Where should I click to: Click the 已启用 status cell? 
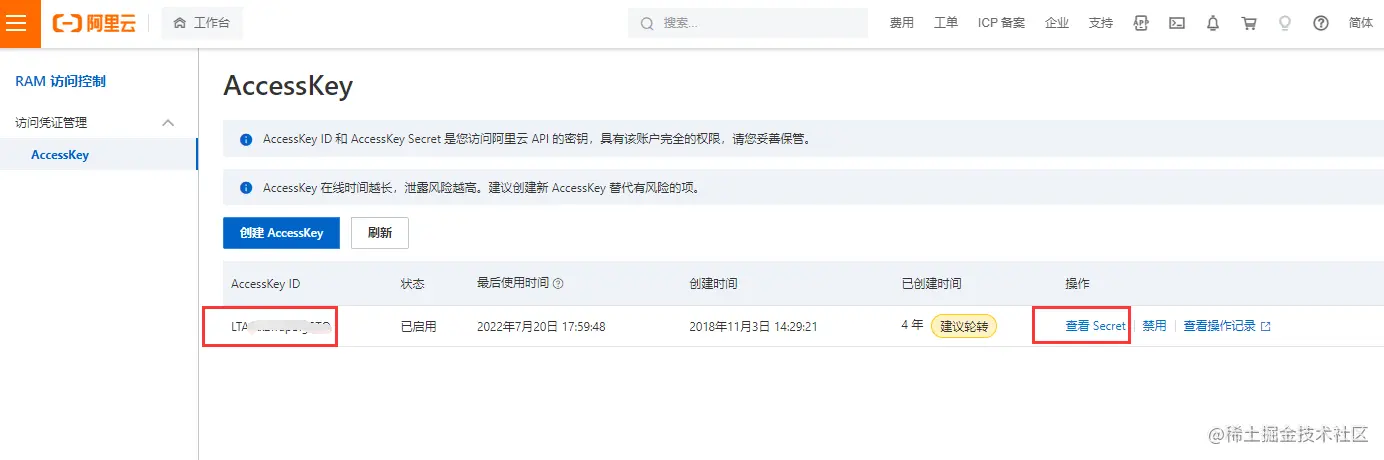click(x=418, y=326)
